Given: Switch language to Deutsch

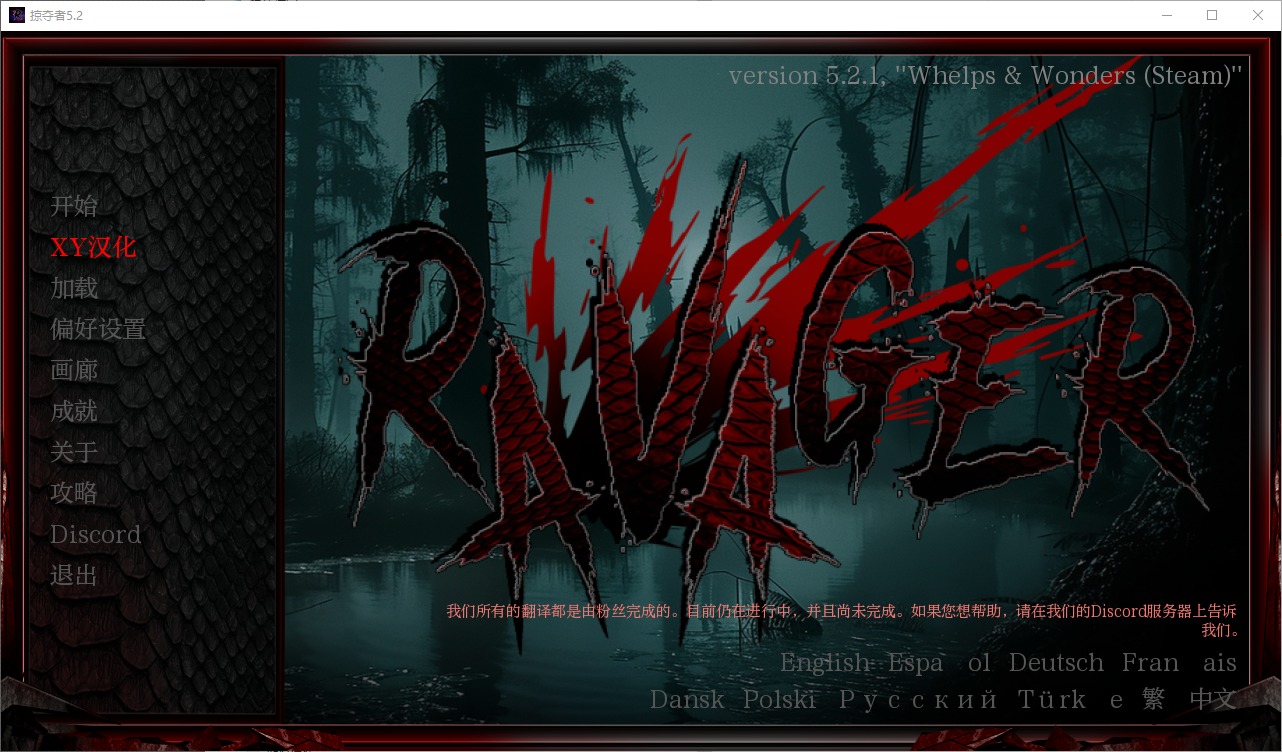Looking at the screenshot, I should coord(1056,663).
